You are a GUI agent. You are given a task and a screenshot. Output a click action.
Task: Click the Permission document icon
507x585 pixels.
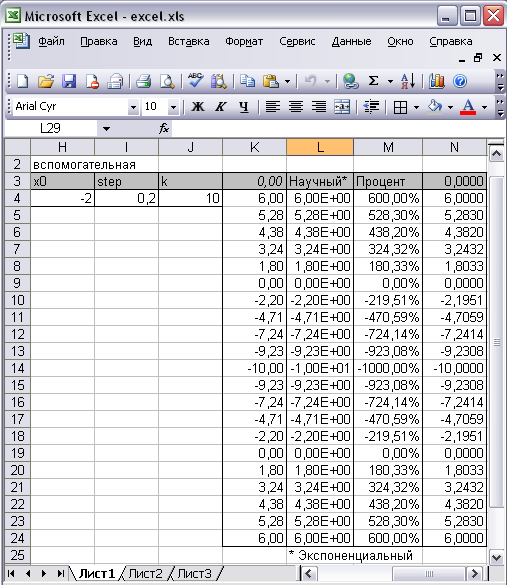click(x=92, y=81)
